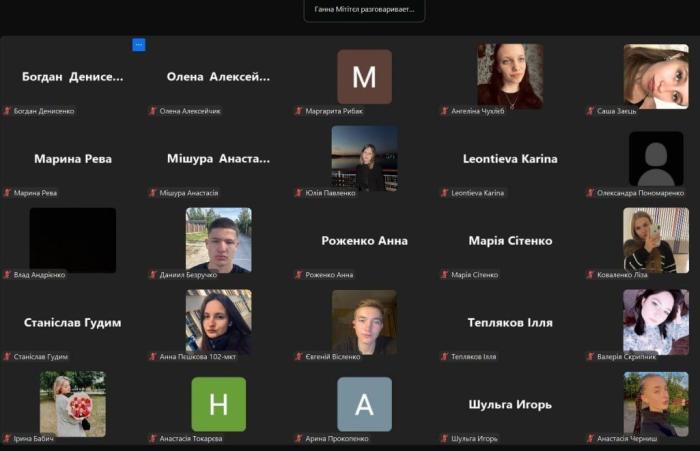
Task: Select Юлія Павленко's profile photo tile
Action: (x=364, y=158)
